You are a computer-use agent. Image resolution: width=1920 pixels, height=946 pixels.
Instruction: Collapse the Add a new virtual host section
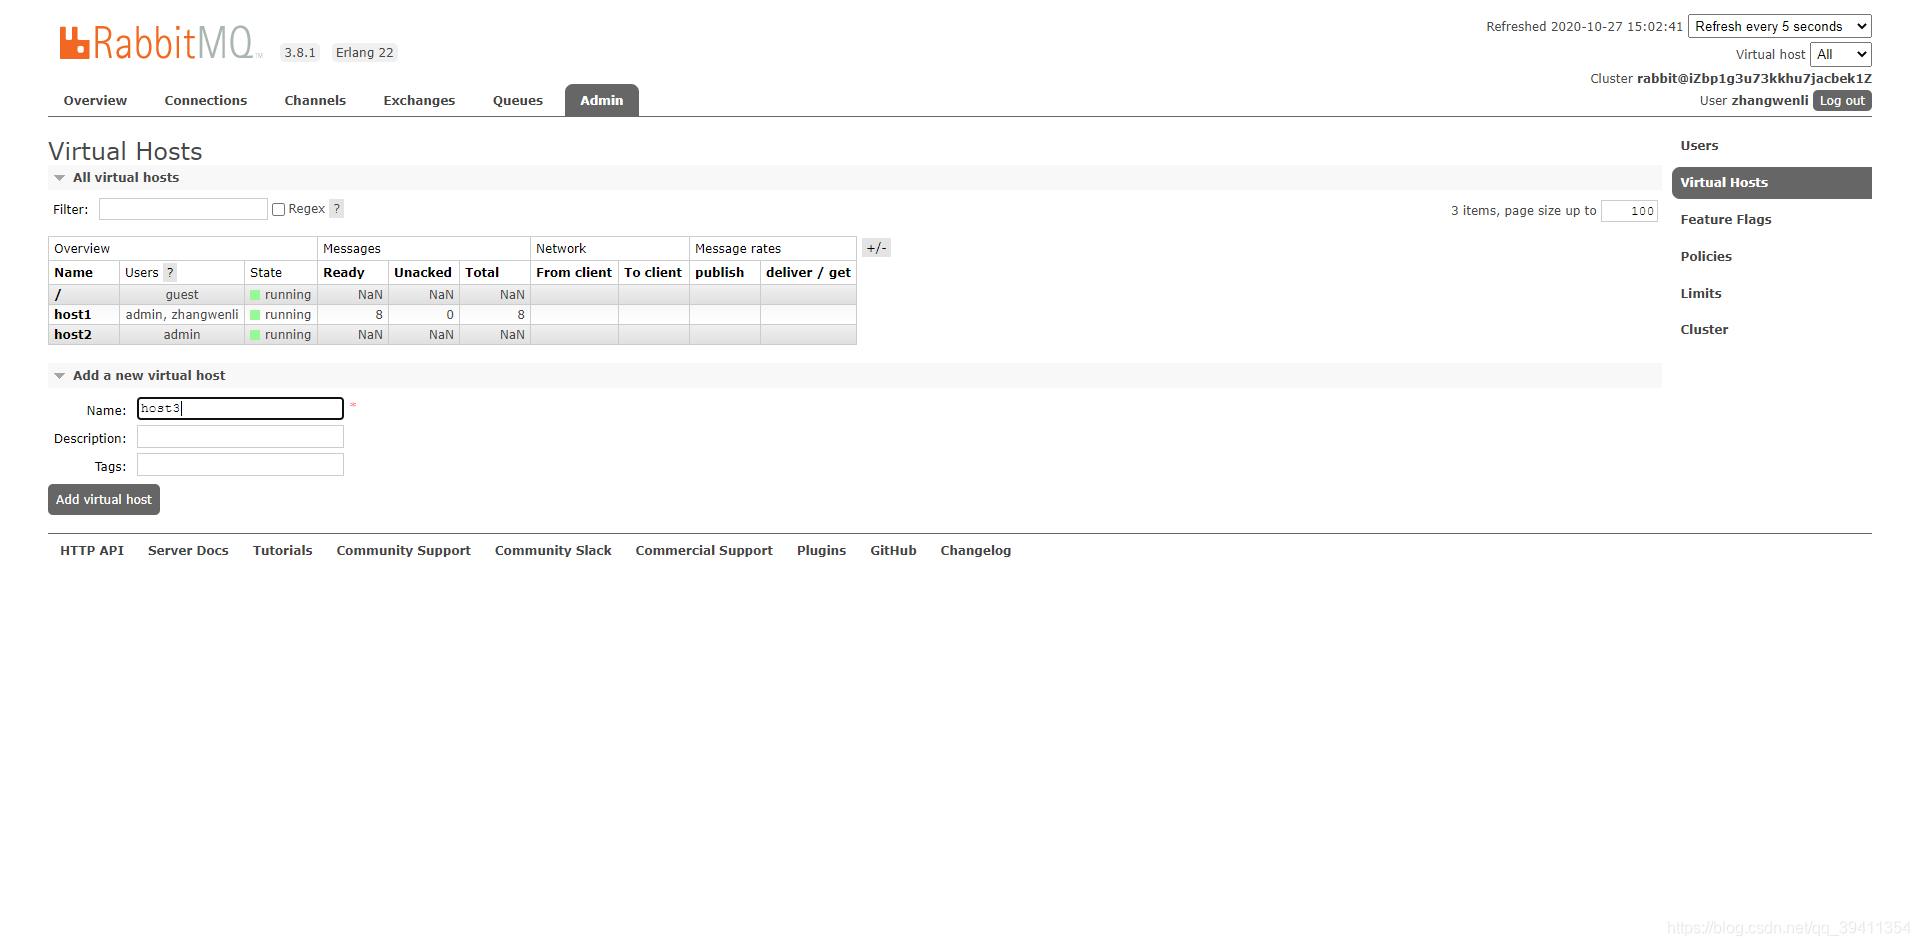[x=149, y=375]
